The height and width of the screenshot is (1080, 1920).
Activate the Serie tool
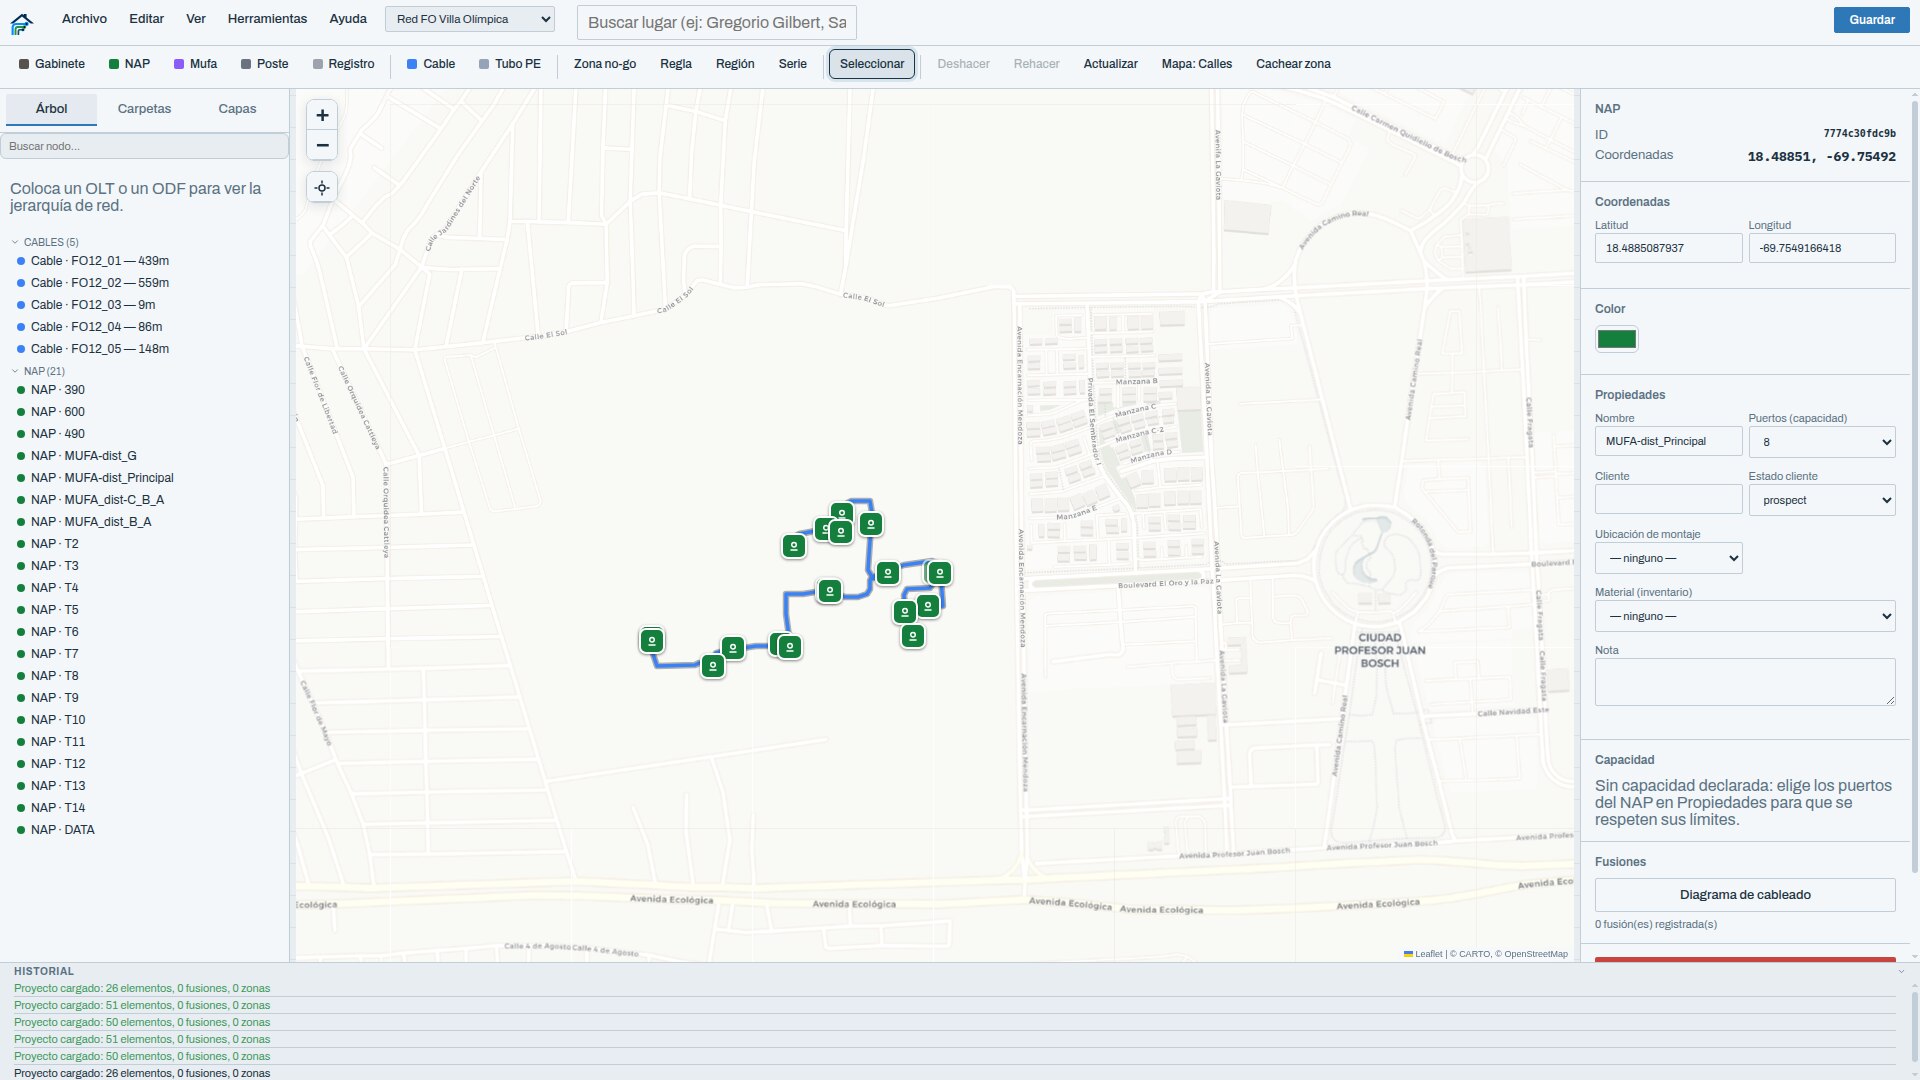792,64
